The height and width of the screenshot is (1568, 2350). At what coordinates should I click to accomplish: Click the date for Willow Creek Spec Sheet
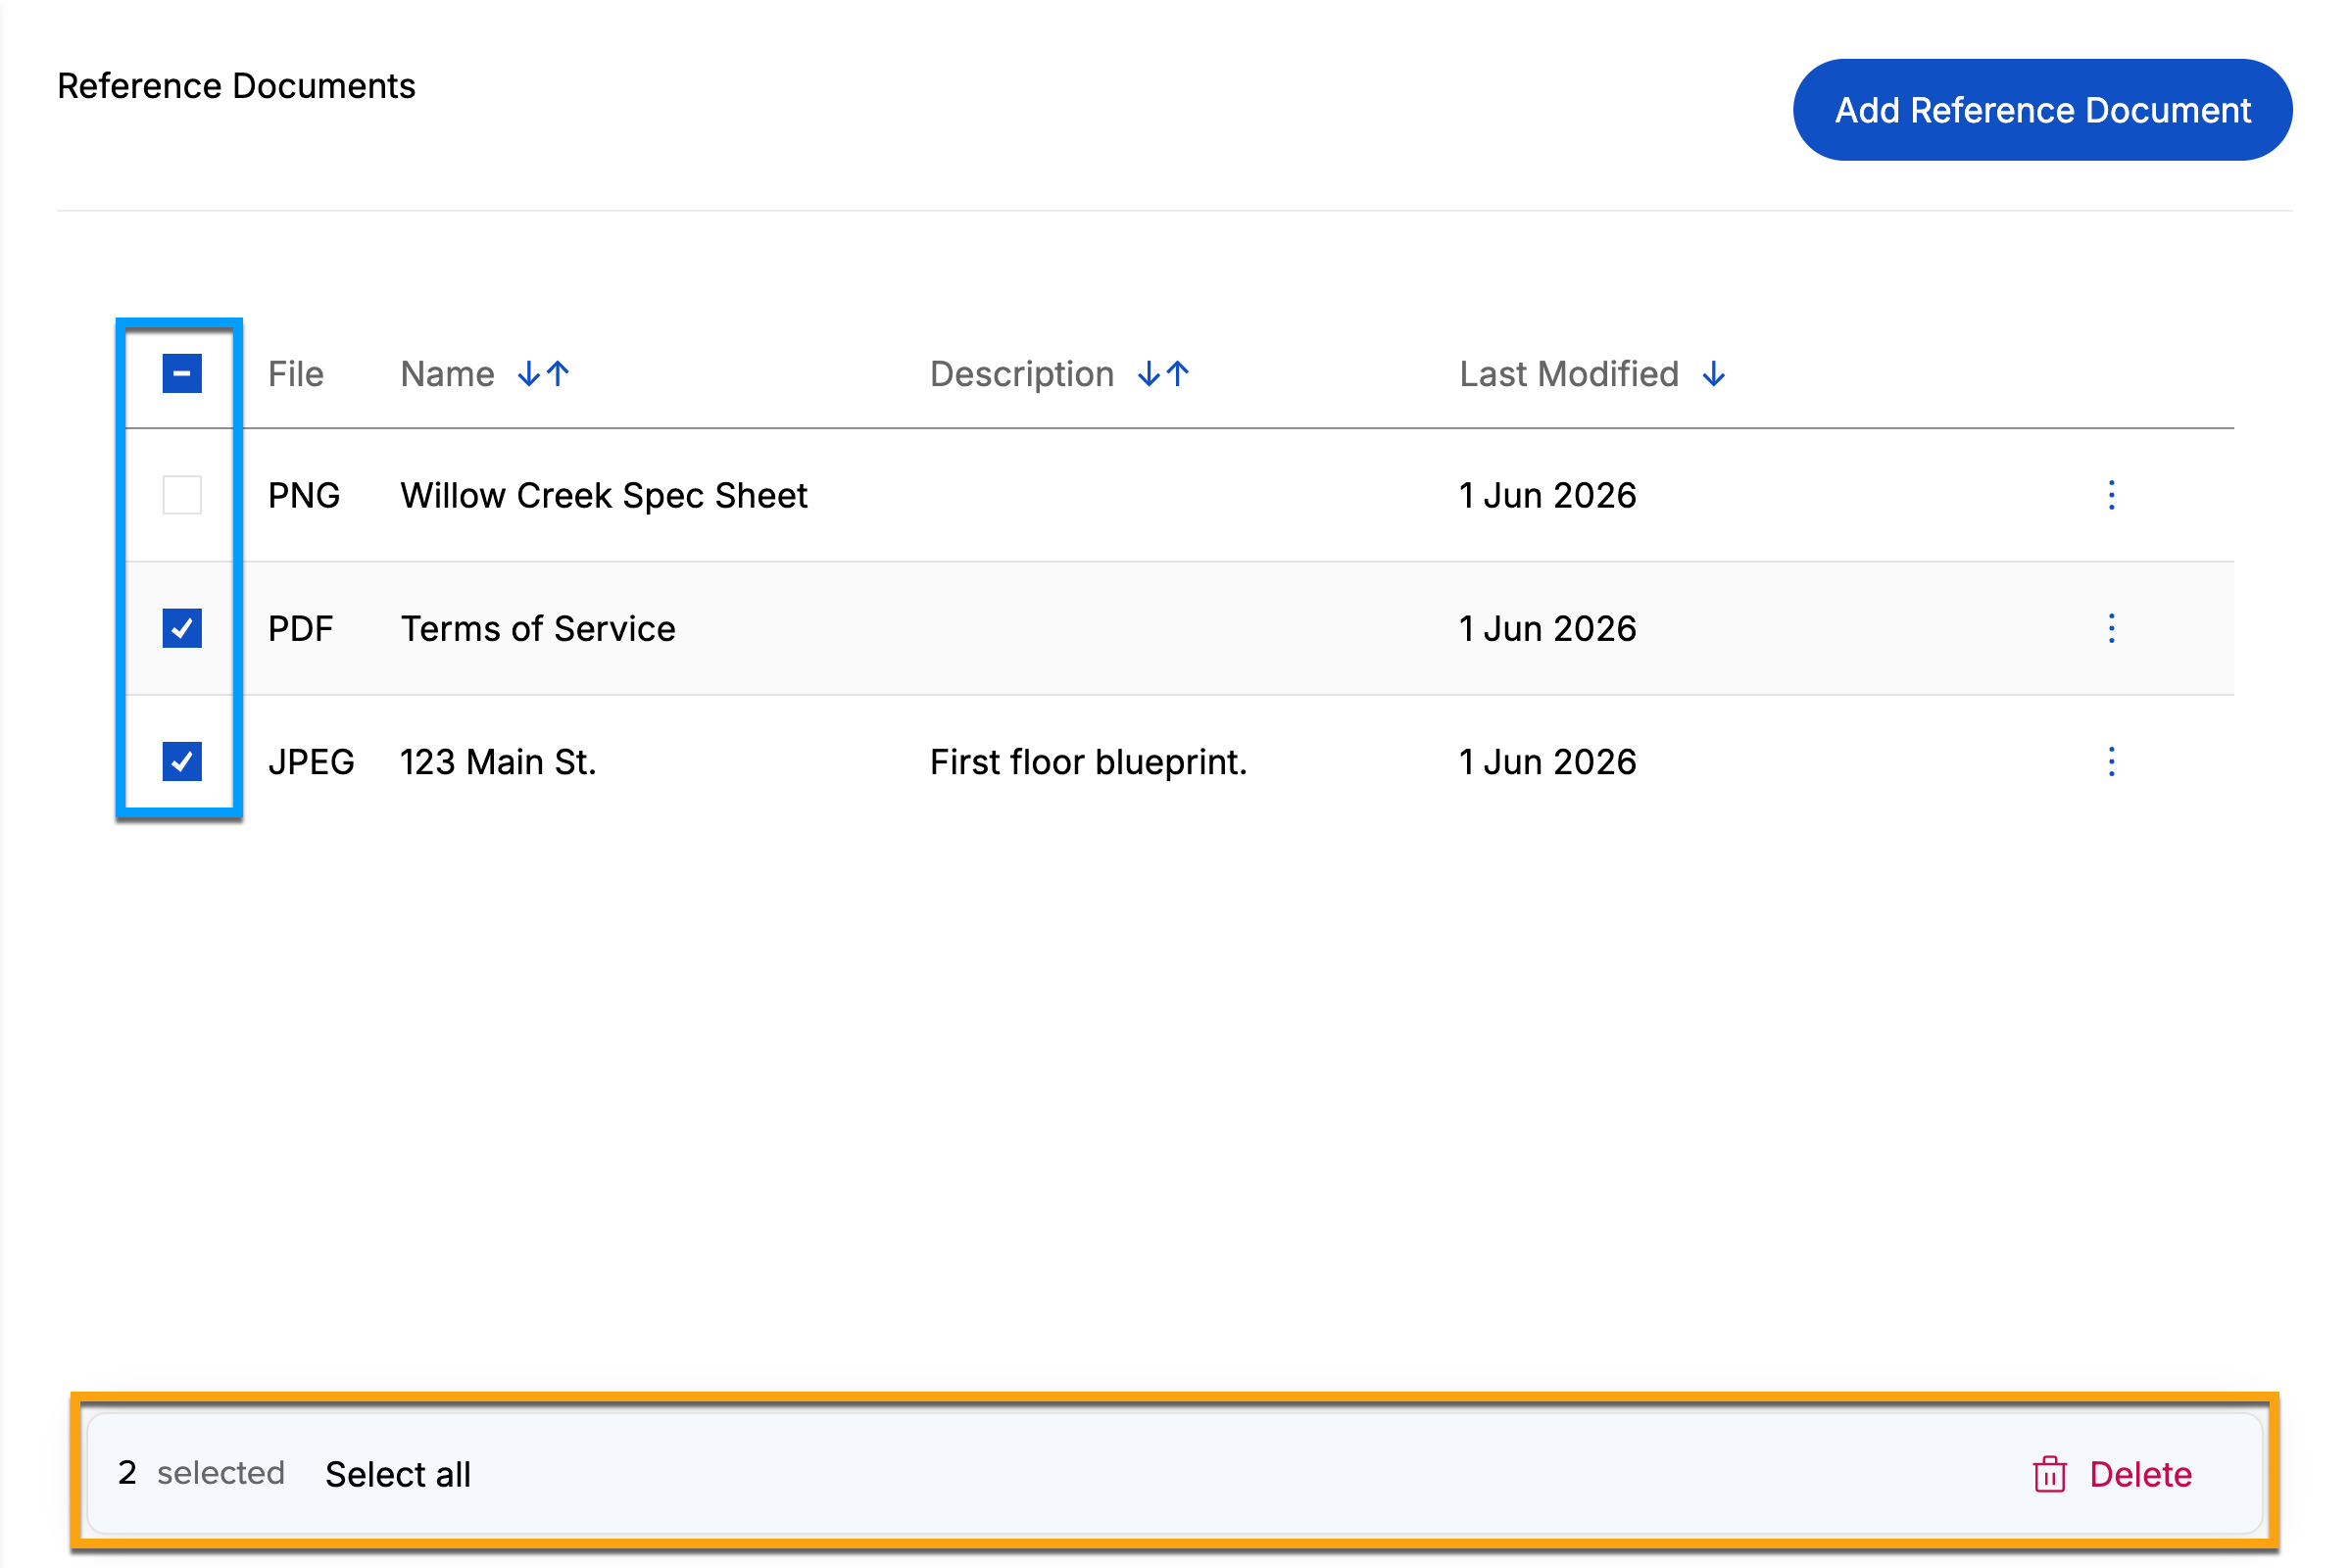tap(1547, 495)
